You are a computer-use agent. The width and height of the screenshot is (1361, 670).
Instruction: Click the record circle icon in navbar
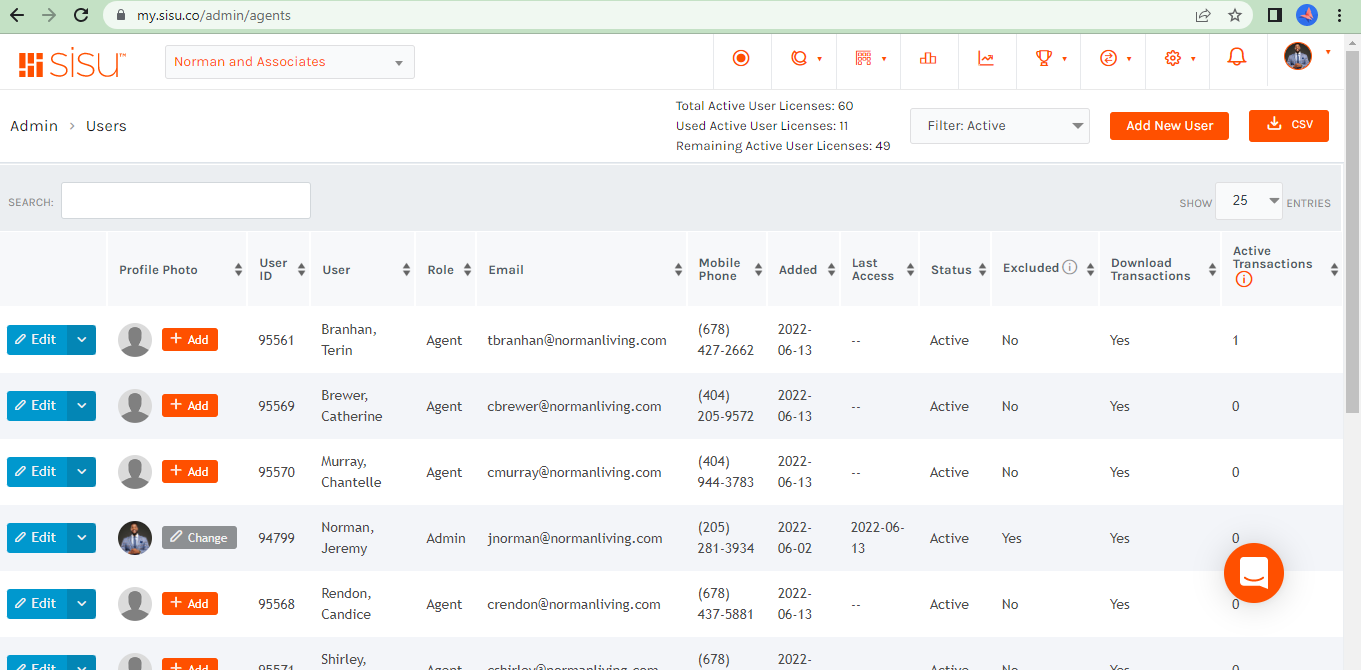tap(741, 58)
